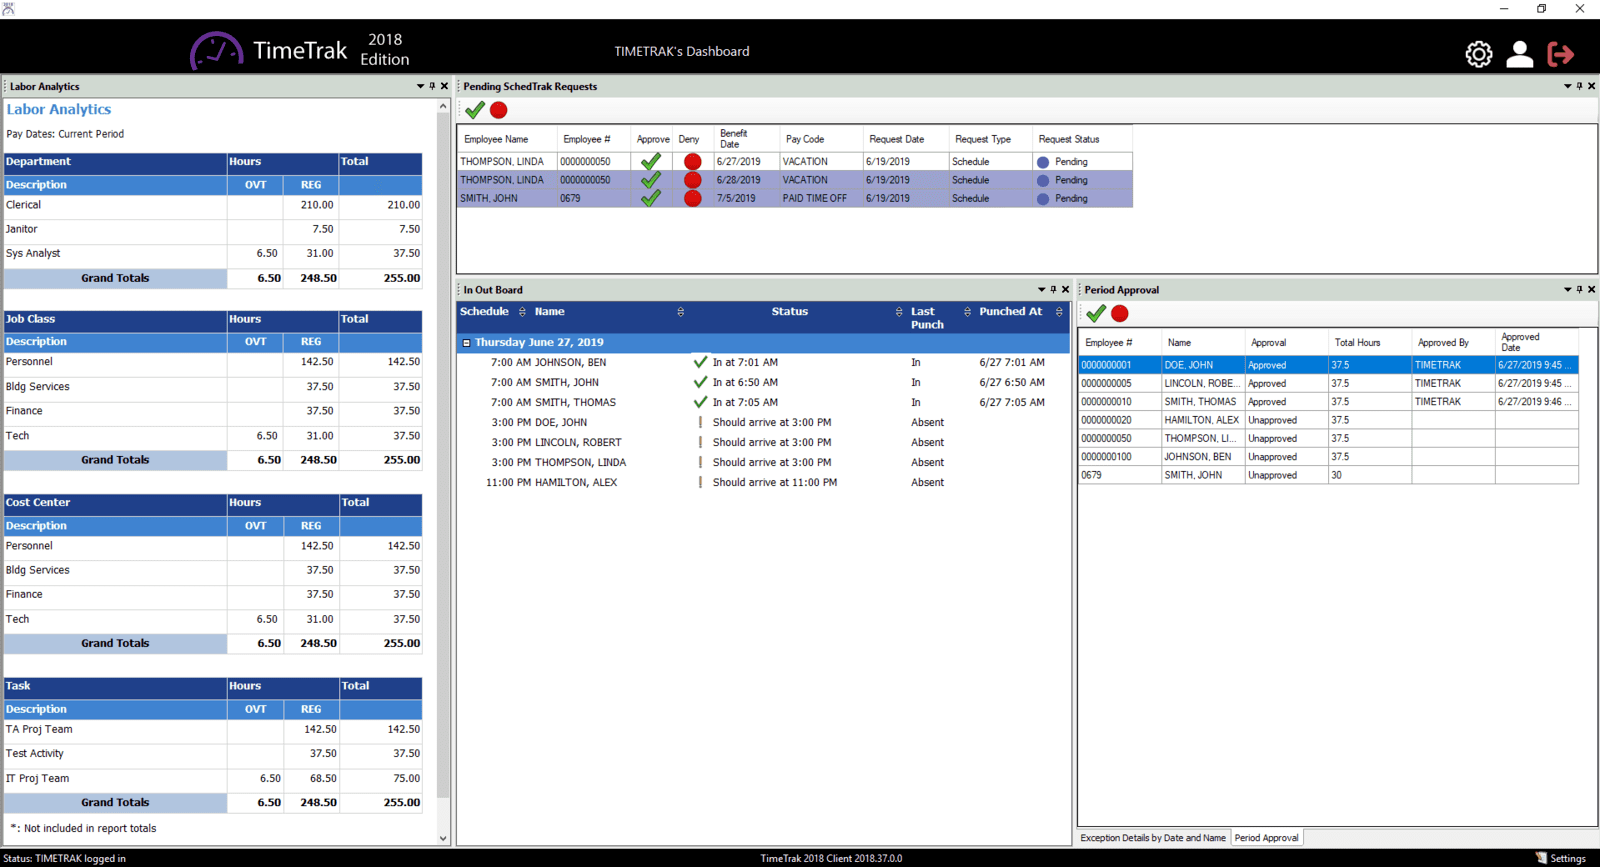This screenshot has height=867, width=1600.
Task: Pin the In Out Board panel
Action: tap(1053, 289)
